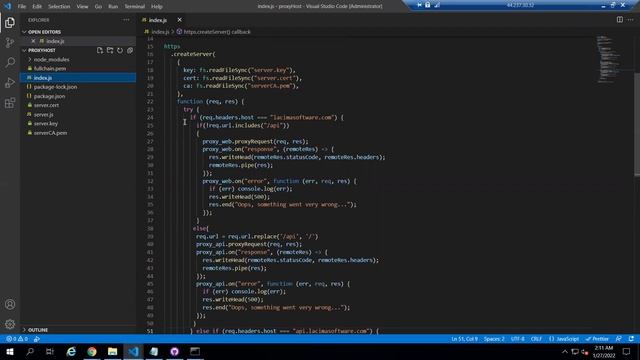640x360 pixels.
Task: Click errors and warnings status indicator
Action: tap(17, 339)
